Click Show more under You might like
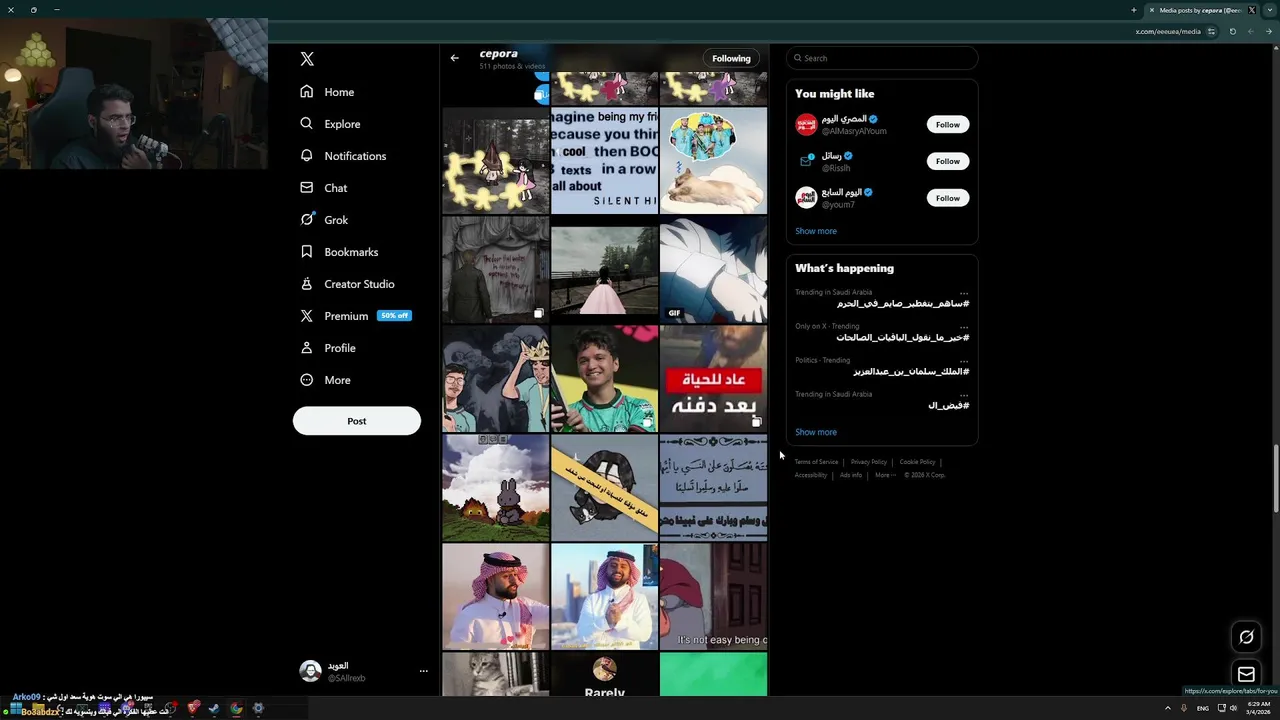This screenshot has width=1280, height=720. 816,231
